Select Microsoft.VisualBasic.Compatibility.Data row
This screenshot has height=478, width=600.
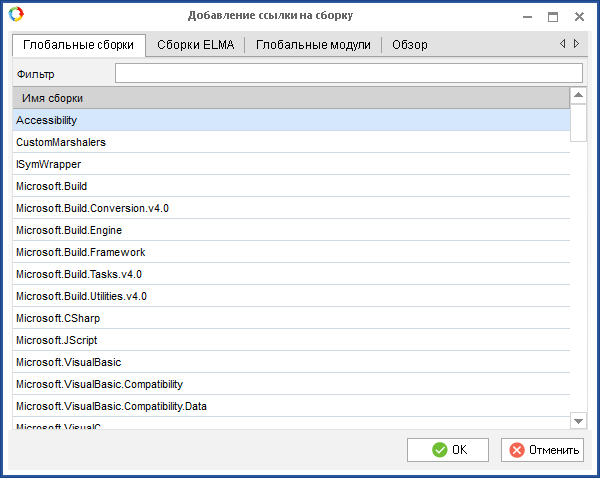(x=291, y=406)
